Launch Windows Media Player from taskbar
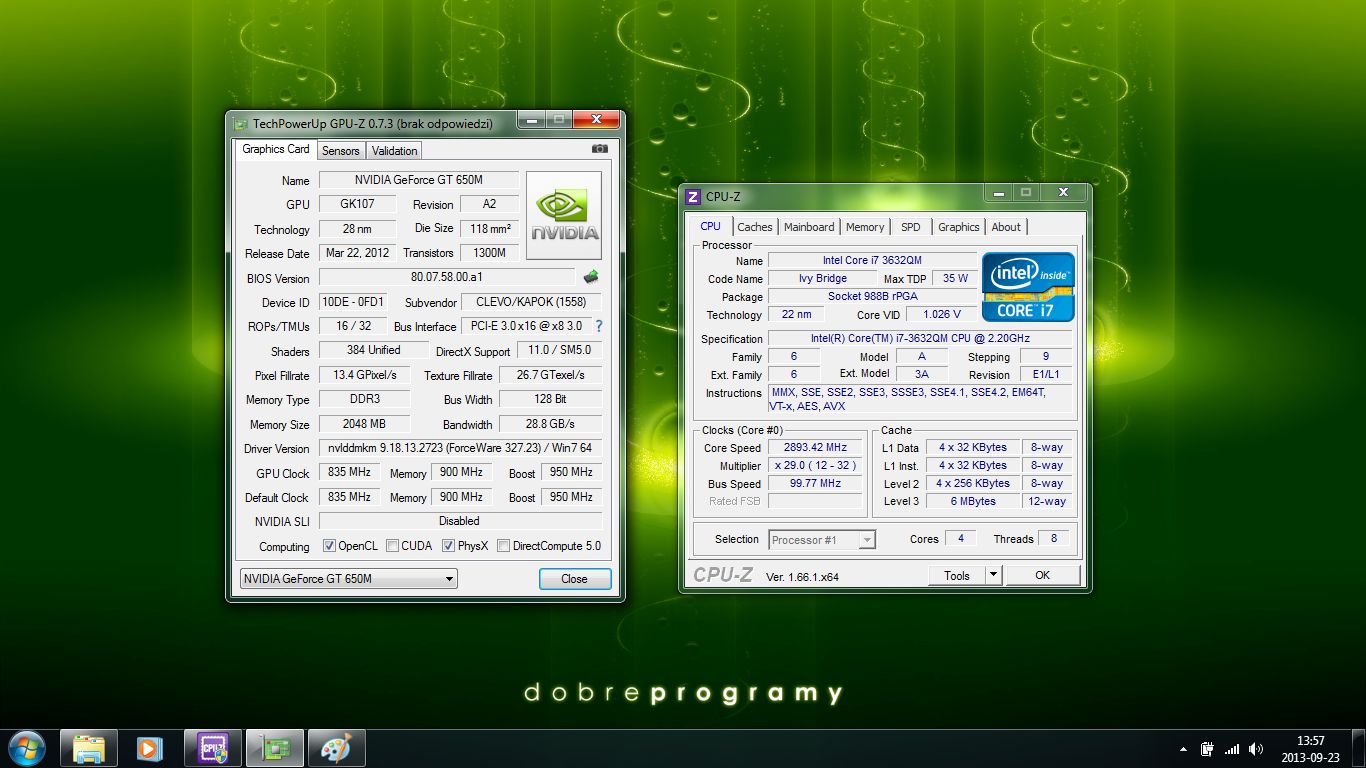 coord(150,748)
